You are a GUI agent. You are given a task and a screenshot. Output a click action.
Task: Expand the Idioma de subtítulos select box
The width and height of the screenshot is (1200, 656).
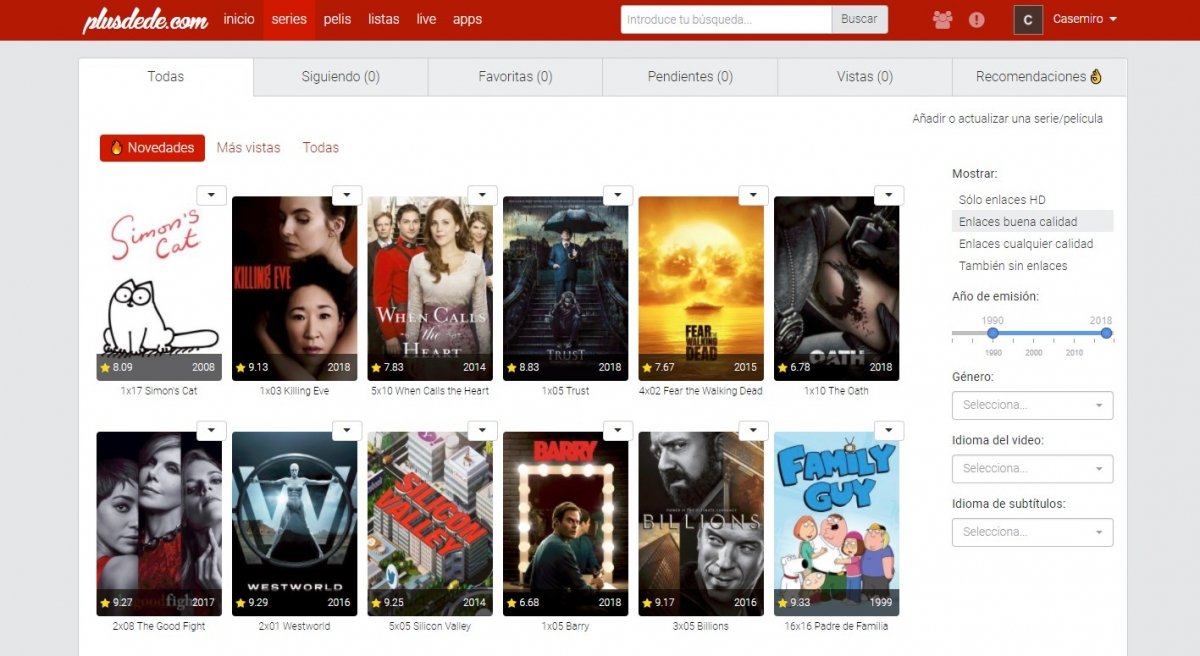(x=1032, y=532)
